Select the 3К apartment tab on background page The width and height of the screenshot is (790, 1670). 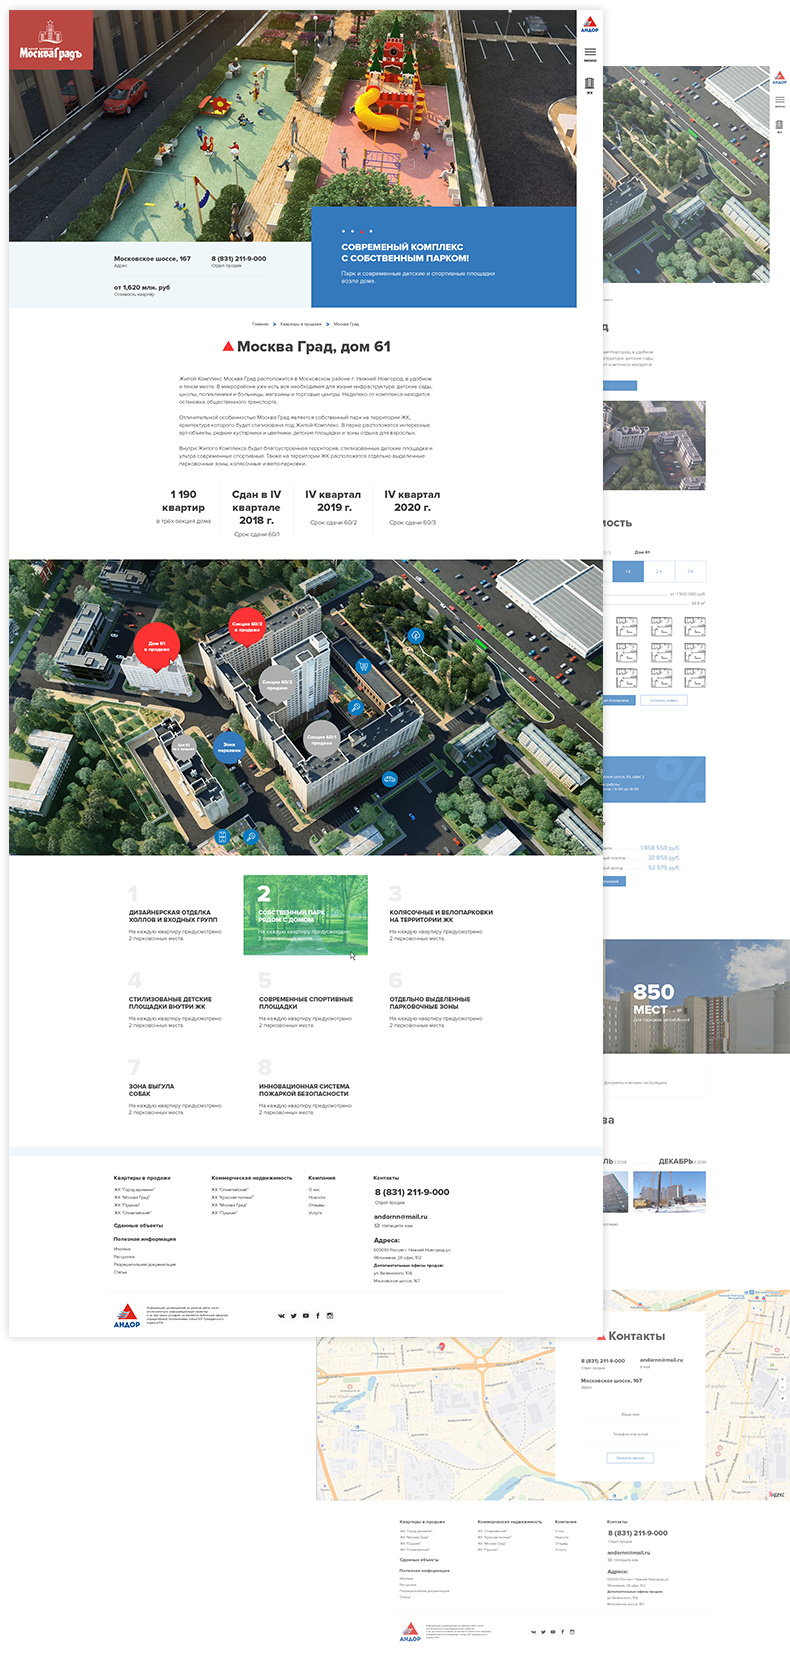click(690, 571)
